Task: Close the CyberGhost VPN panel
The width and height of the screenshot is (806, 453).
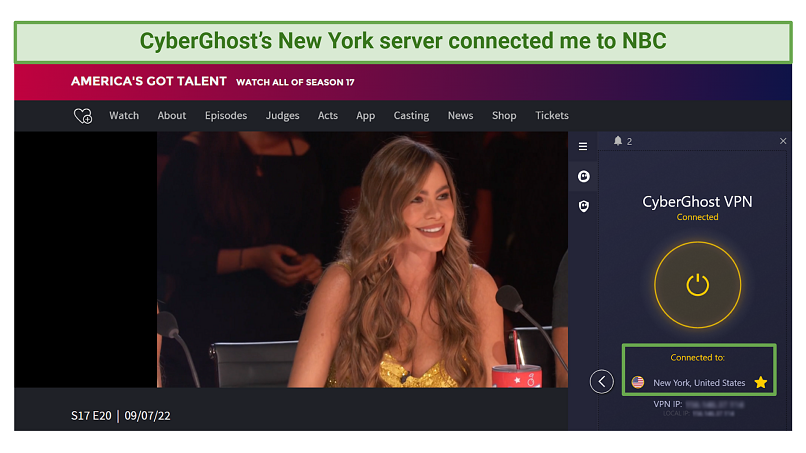Action: [783, 141]
